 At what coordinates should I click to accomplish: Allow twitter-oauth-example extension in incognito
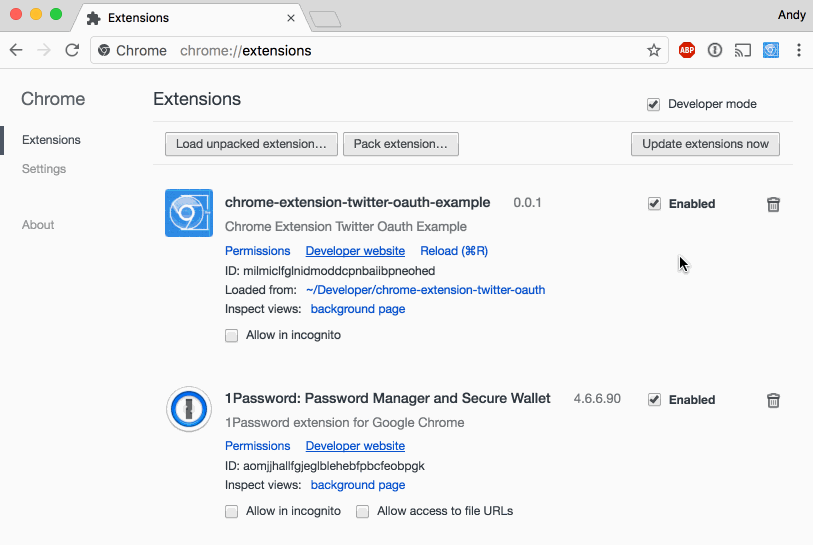(231, 336)
